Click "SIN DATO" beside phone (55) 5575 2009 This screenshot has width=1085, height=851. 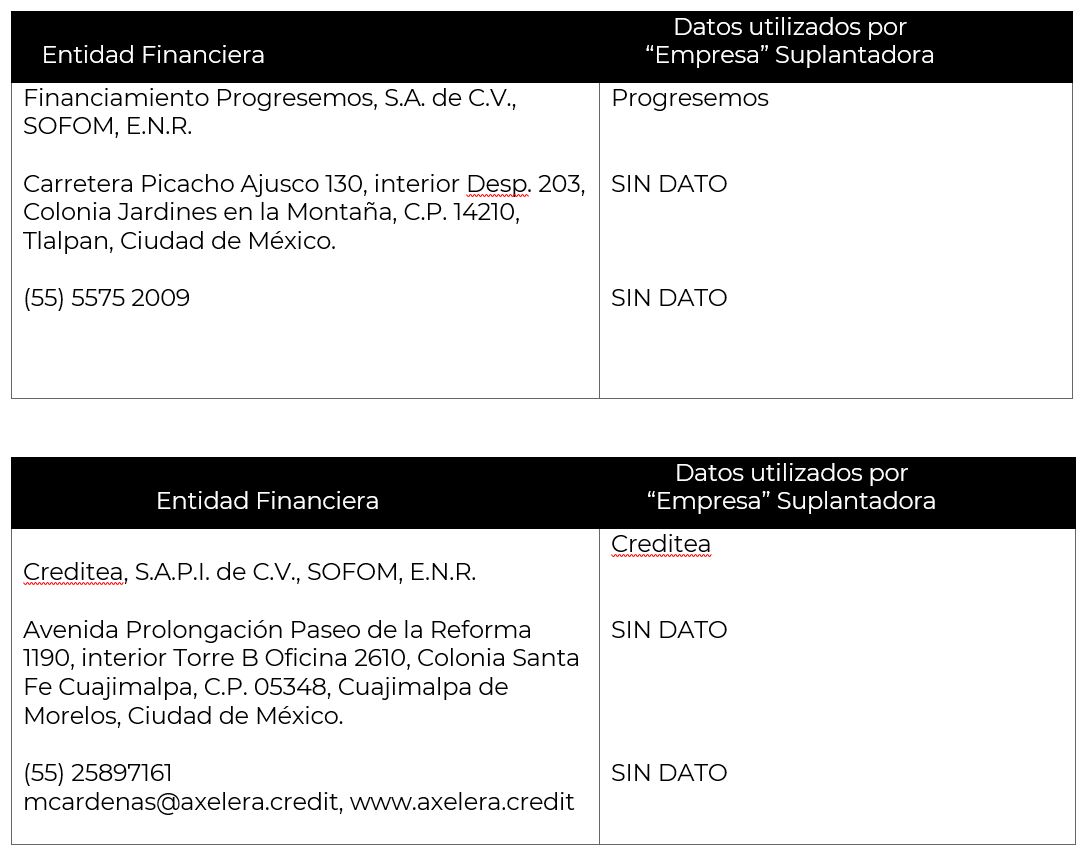tap(669, 298)
